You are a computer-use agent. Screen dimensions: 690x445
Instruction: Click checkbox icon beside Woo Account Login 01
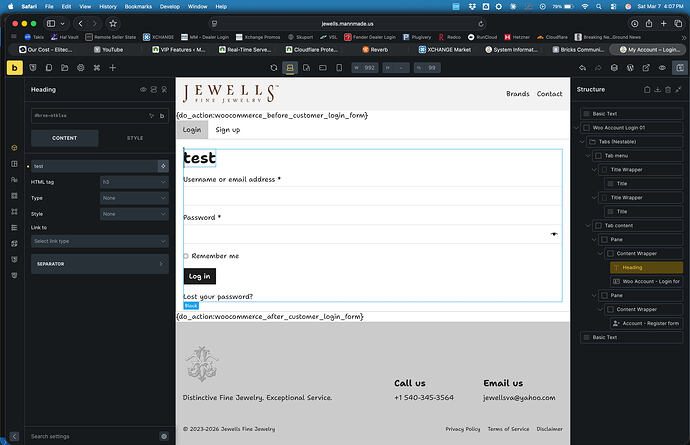(586, 128)
